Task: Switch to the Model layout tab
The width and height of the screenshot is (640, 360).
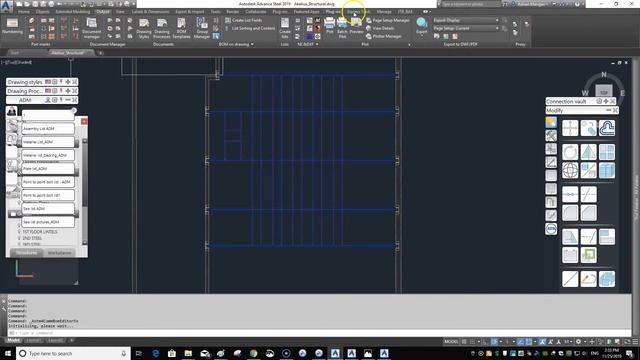Action: [13, 340]
